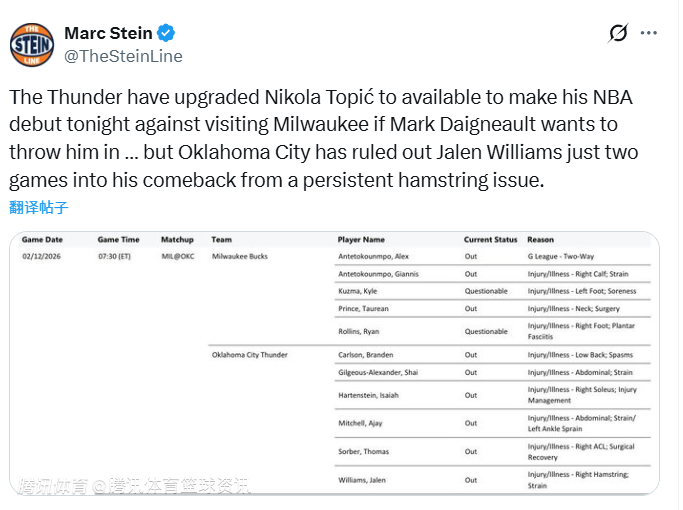Screen dimensions: 683x510
Task: Click the blue verified badge
Action: 164,33
